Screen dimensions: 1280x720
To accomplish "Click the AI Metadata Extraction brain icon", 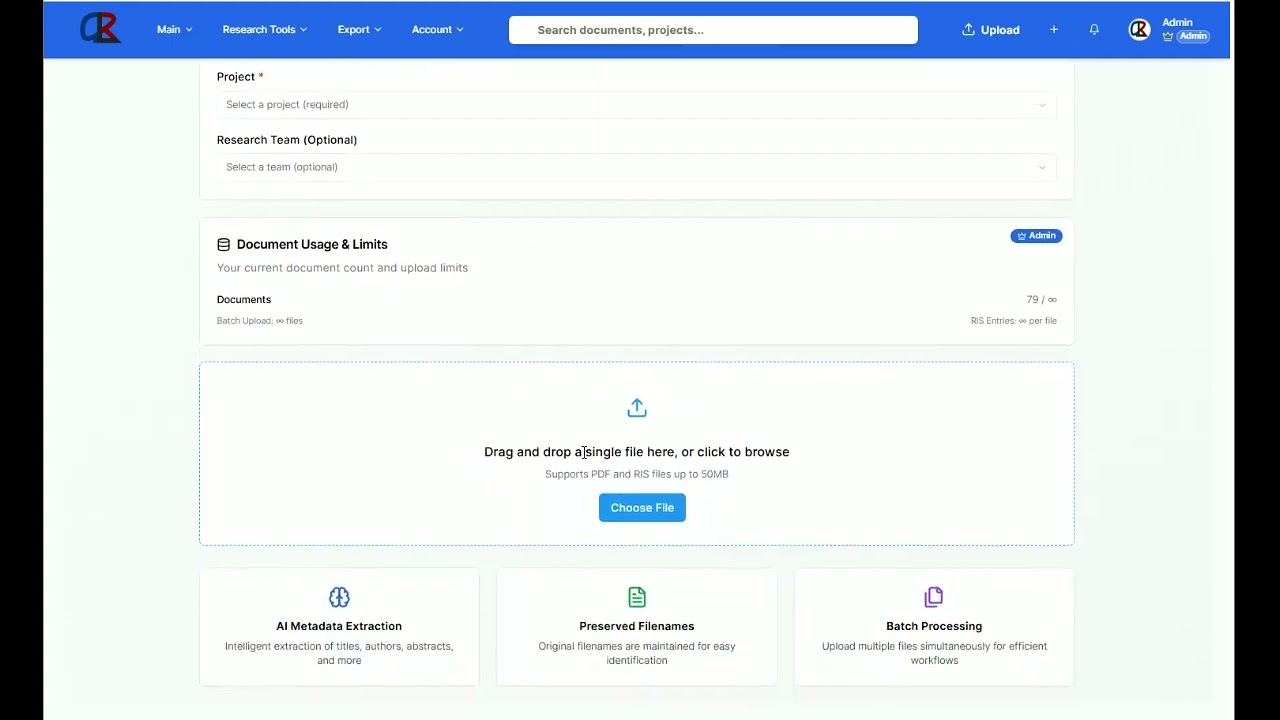I will (339, 597).
